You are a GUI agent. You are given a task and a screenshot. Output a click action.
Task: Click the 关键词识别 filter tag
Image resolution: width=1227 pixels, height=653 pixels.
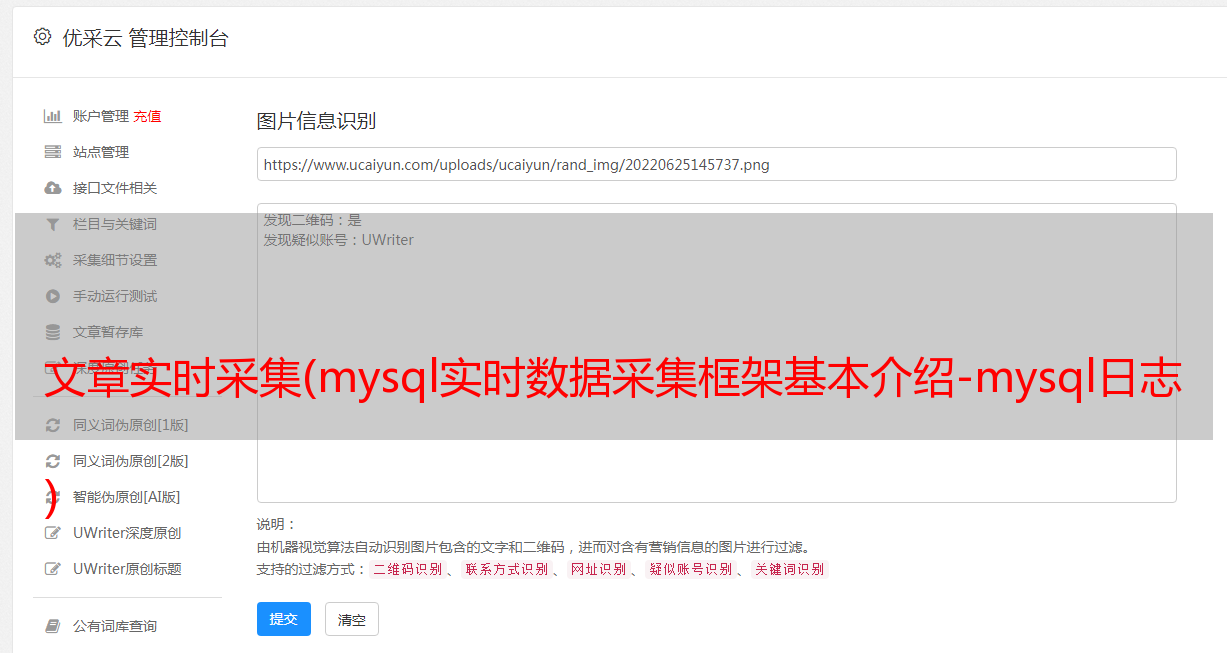pyautogui.click(x=789, y=569)
